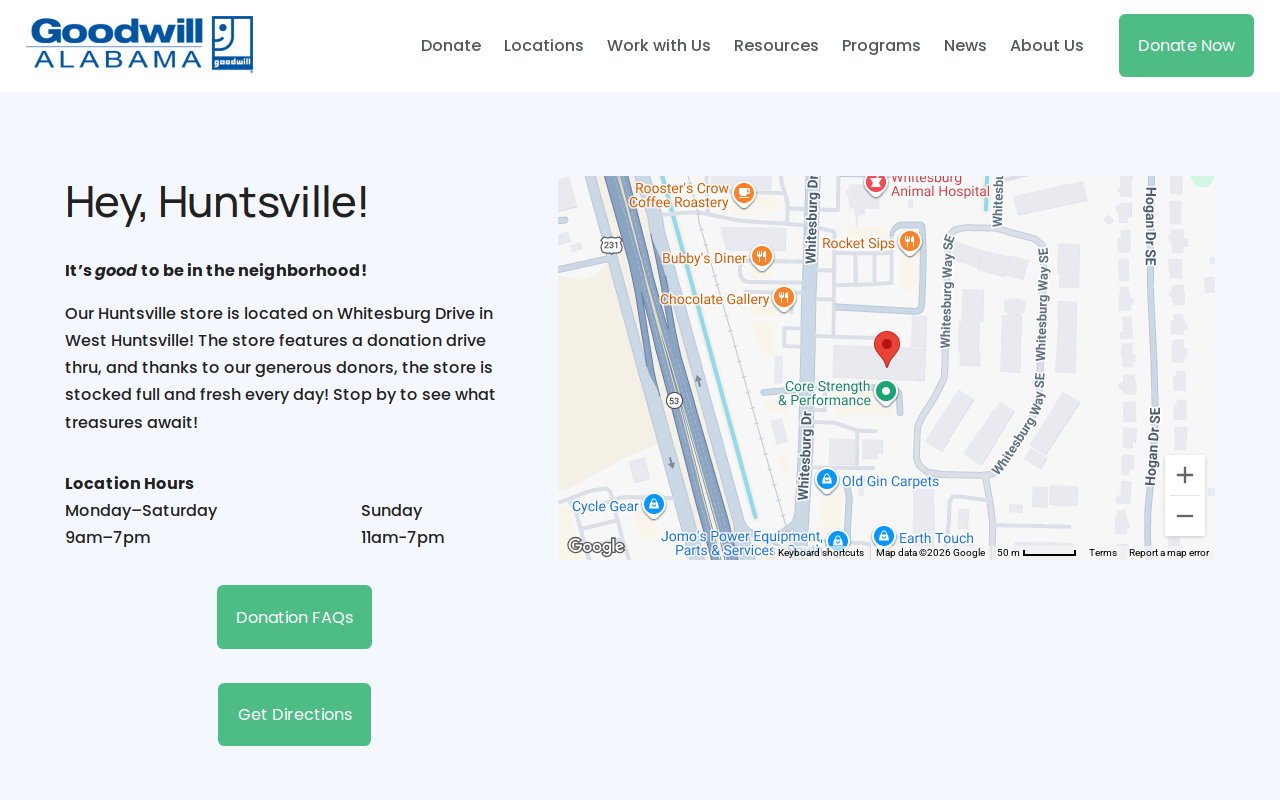Click the Old Gin Carpets label
1280x800 pixels.
click(890, 481)
